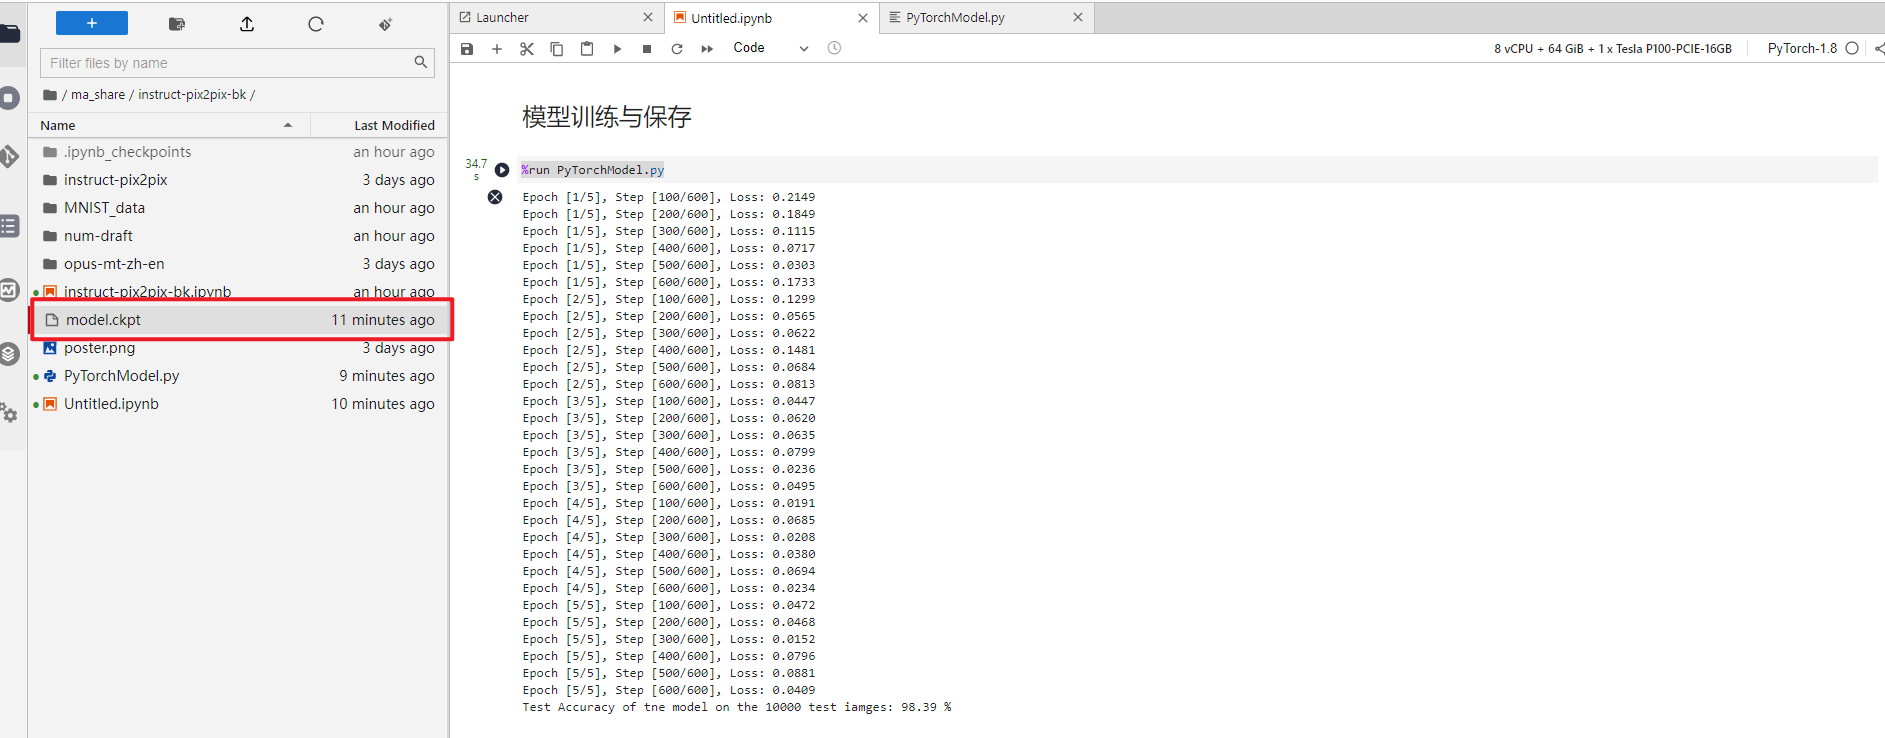The image size is (1885, 738).
Task: Navigate to ma_share in the breadcrumb
Action: pos(98,95)
